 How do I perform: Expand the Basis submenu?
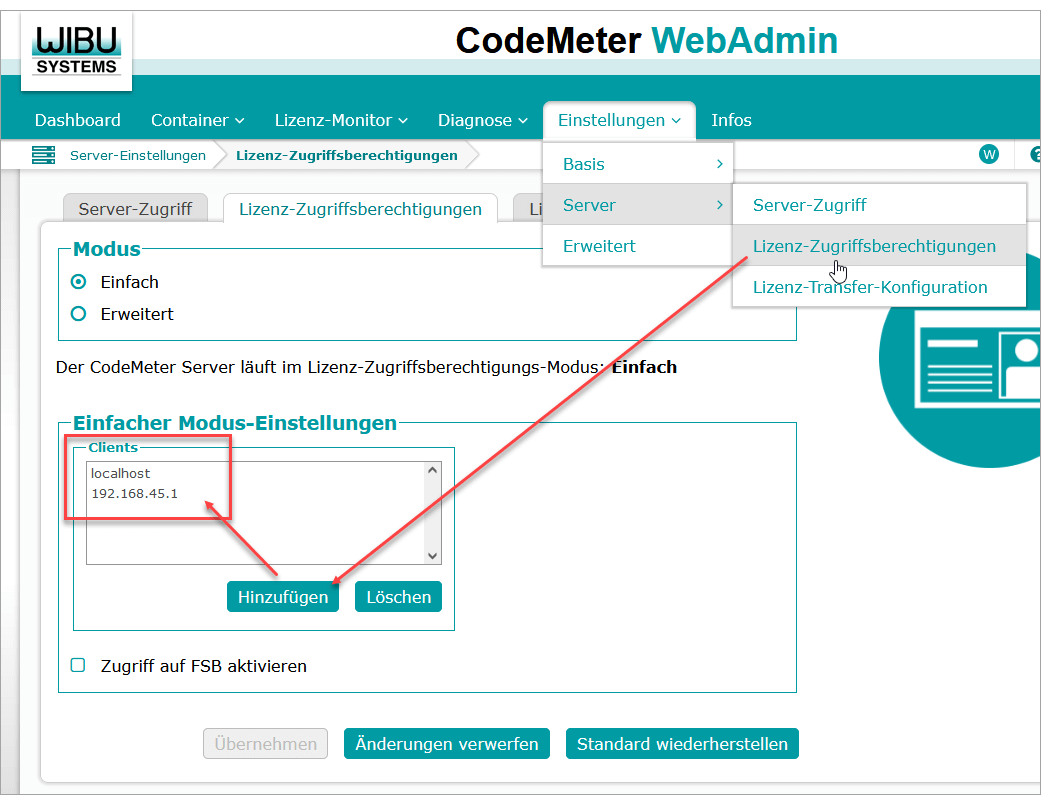tap(638, 164)
